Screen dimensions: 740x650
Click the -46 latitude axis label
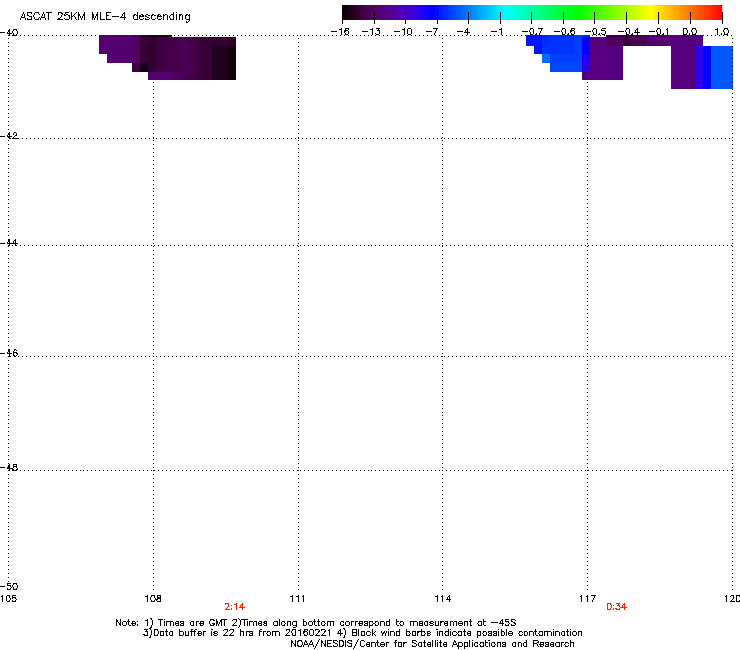coord(9,353)
